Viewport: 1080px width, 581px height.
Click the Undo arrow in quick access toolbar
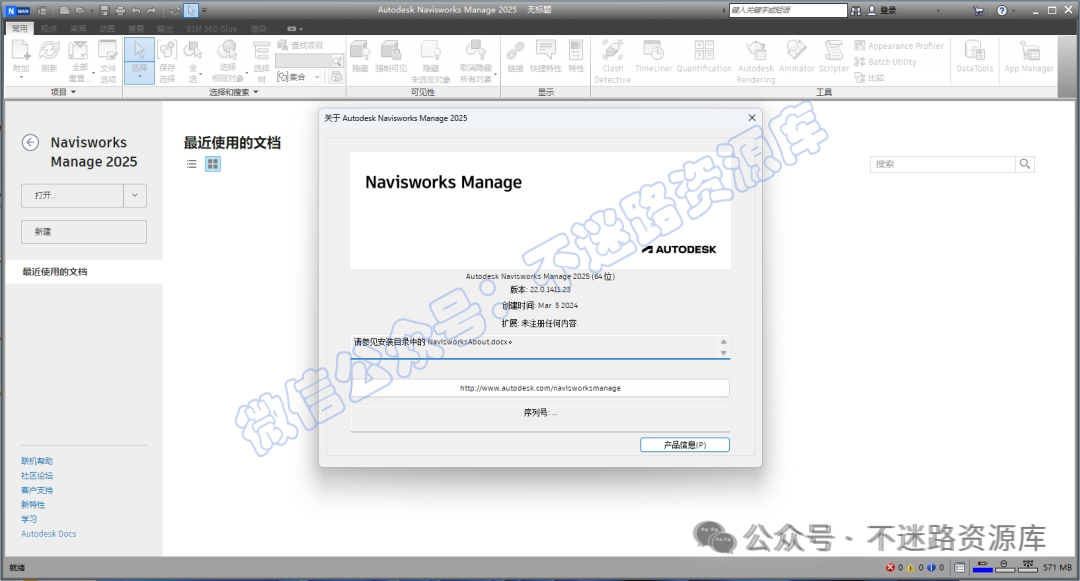point(136,10)
